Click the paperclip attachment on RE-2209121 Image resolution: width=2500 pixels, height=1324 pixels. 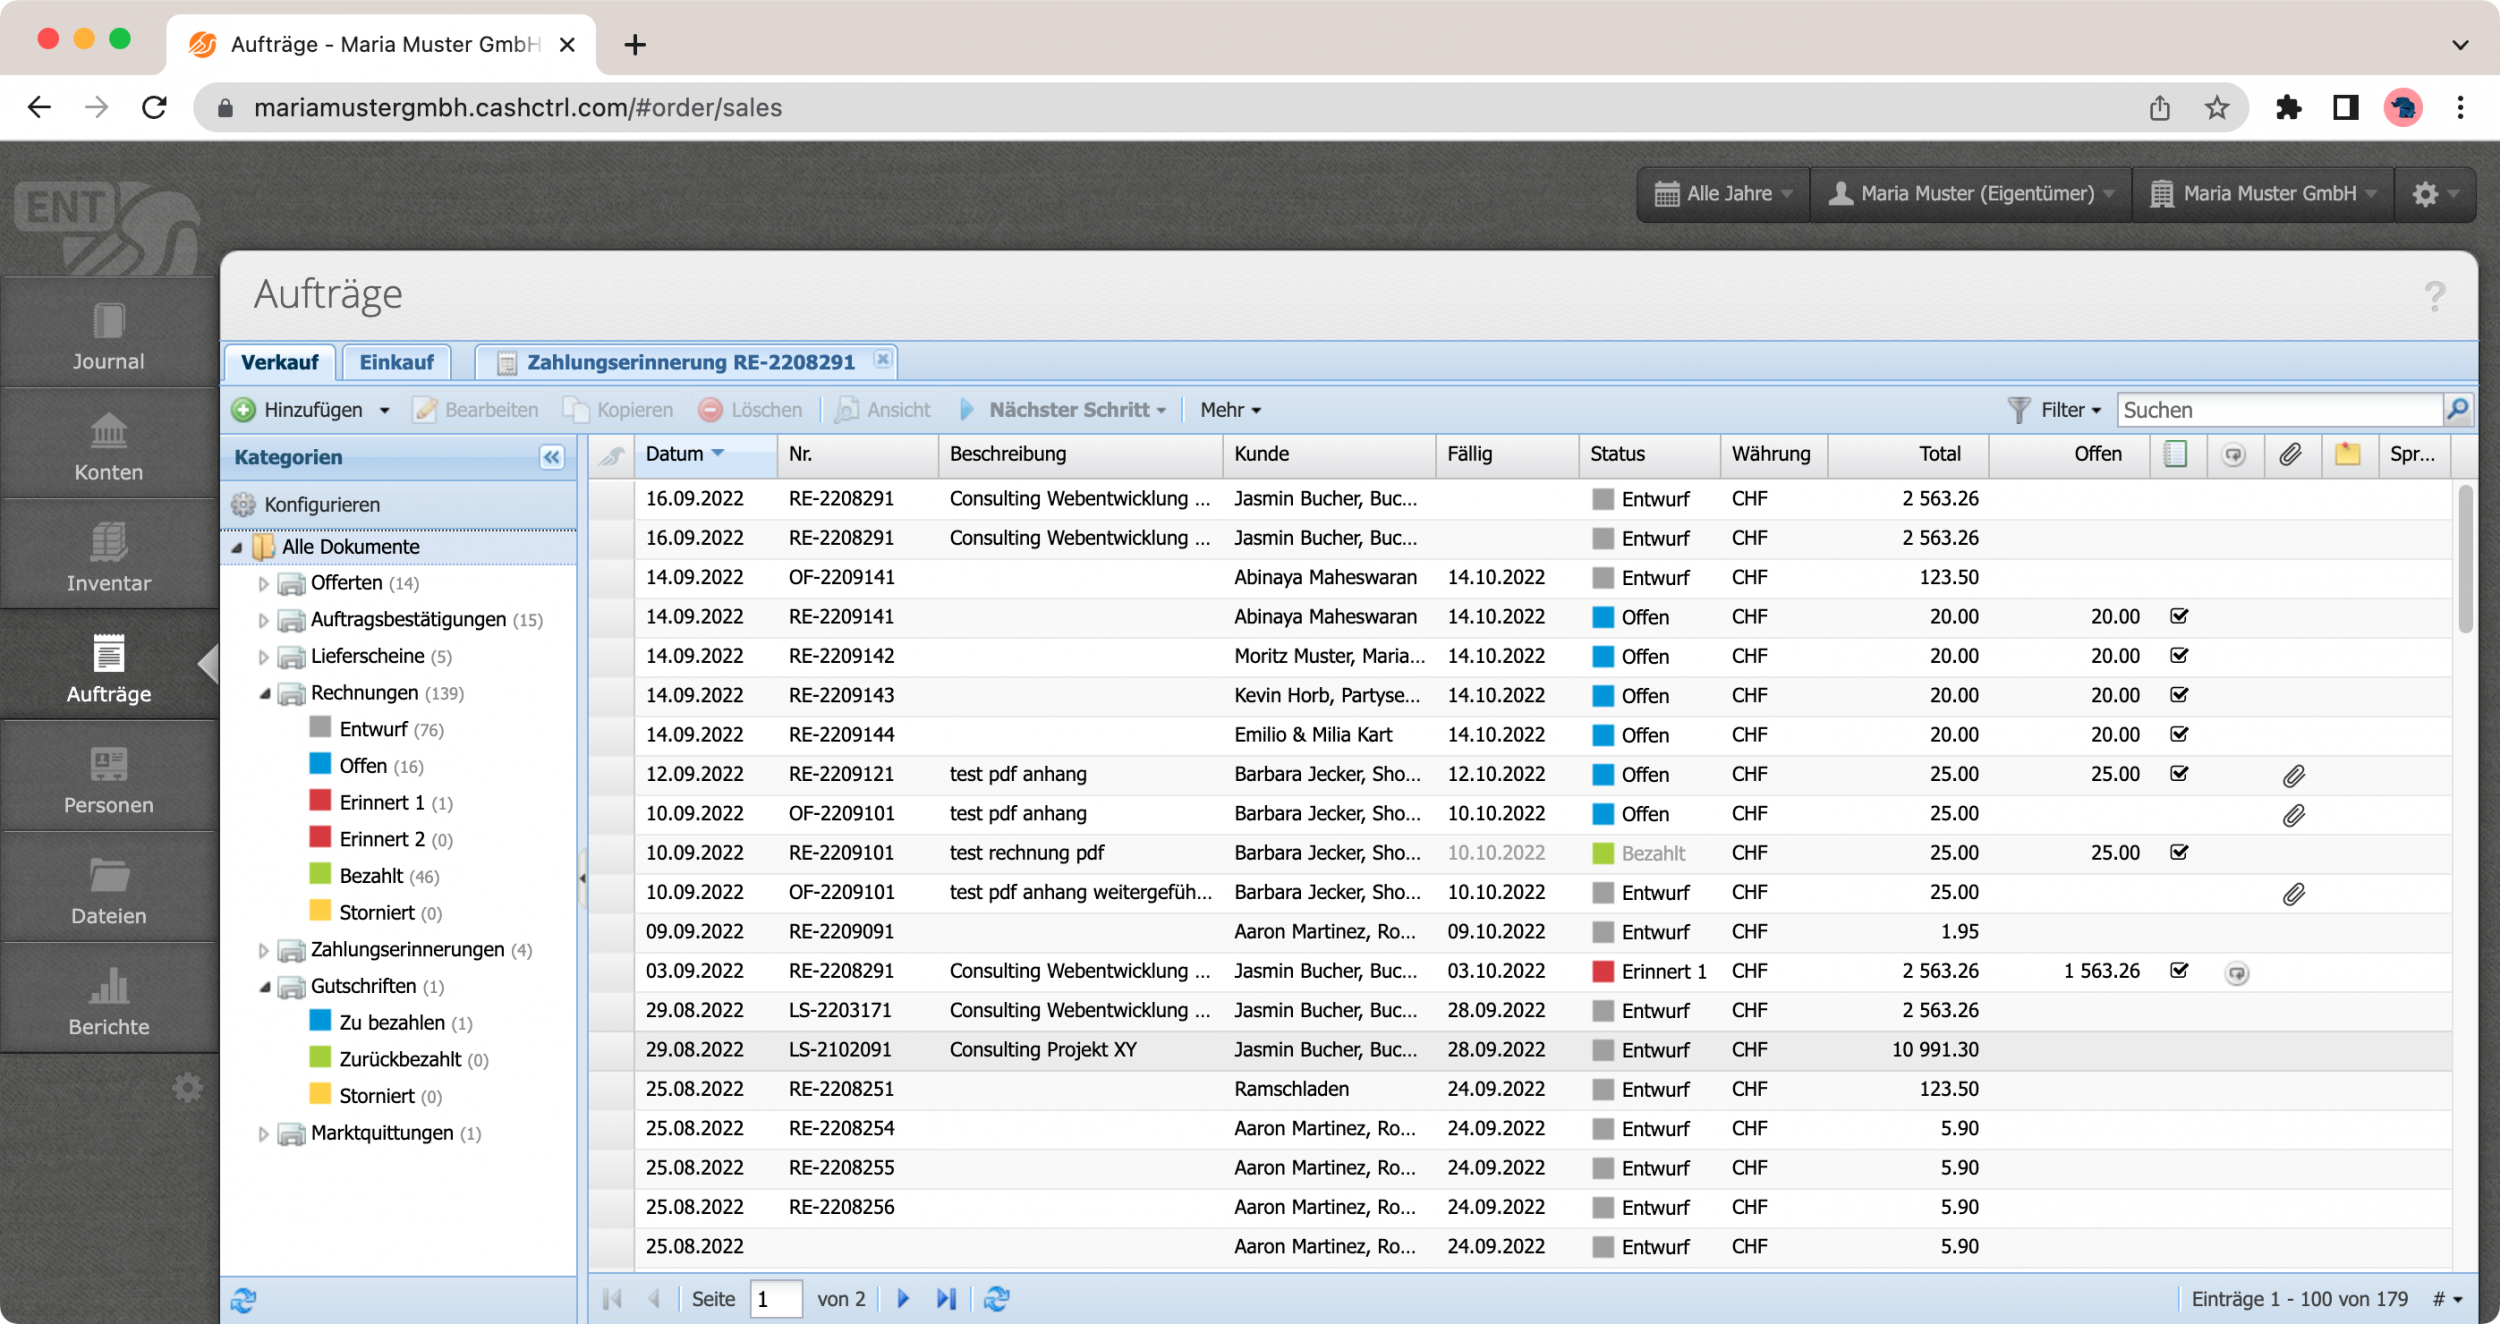coord(2293,775)
